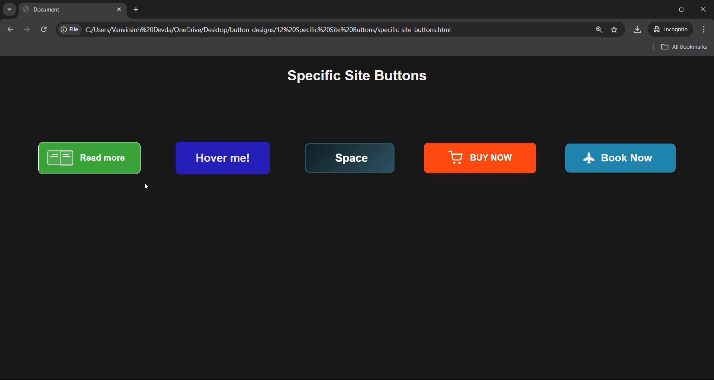Open the All Bookmarks folder
Screen dimensions: 714x380
[684, 47]
